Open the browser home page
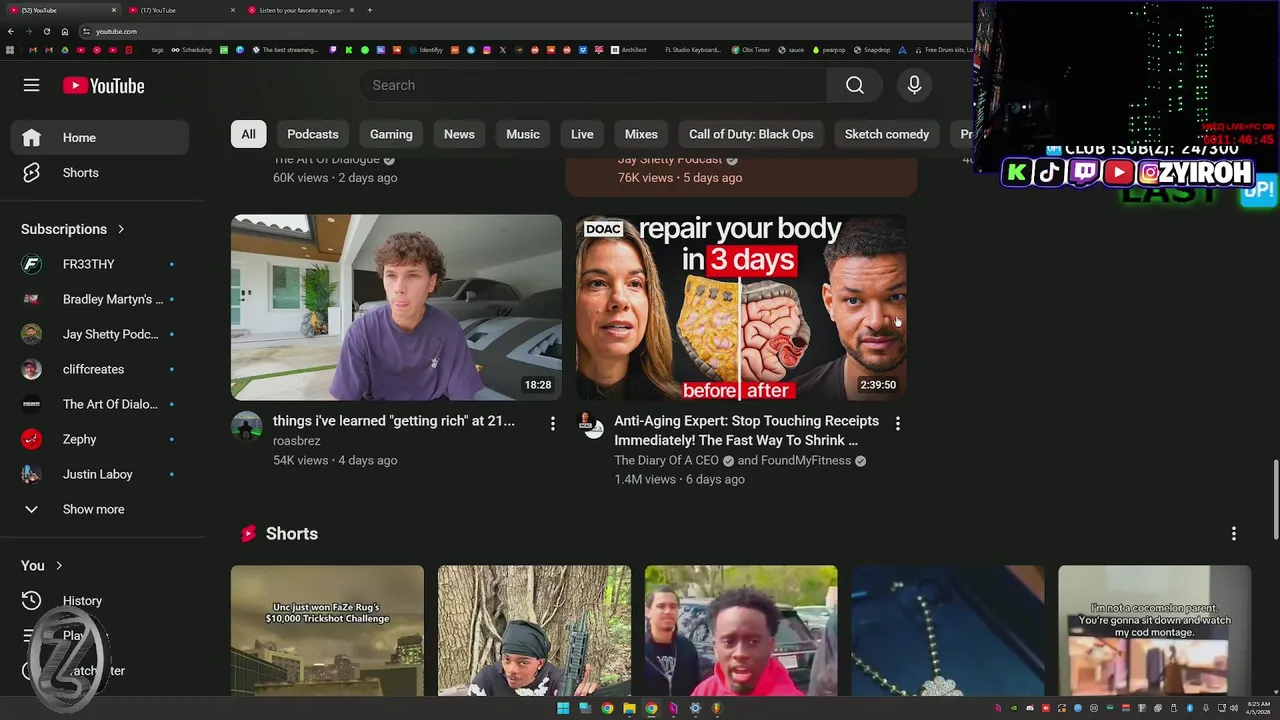Viewport: 1280px width, 720px height. coord(65,31)
